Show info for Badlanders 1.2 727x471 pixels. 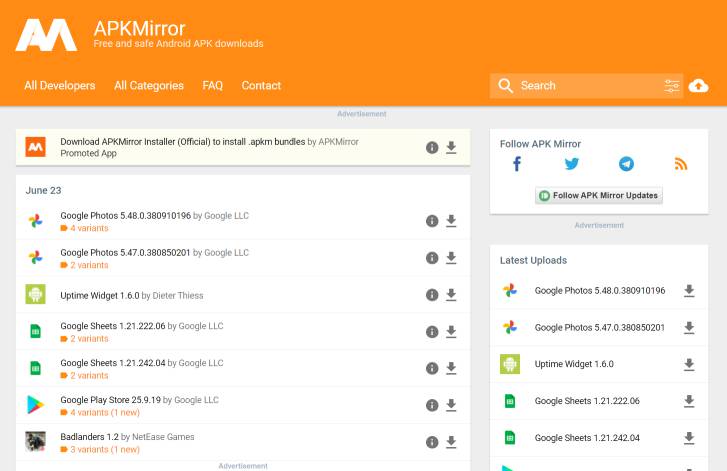pos(432,442)
